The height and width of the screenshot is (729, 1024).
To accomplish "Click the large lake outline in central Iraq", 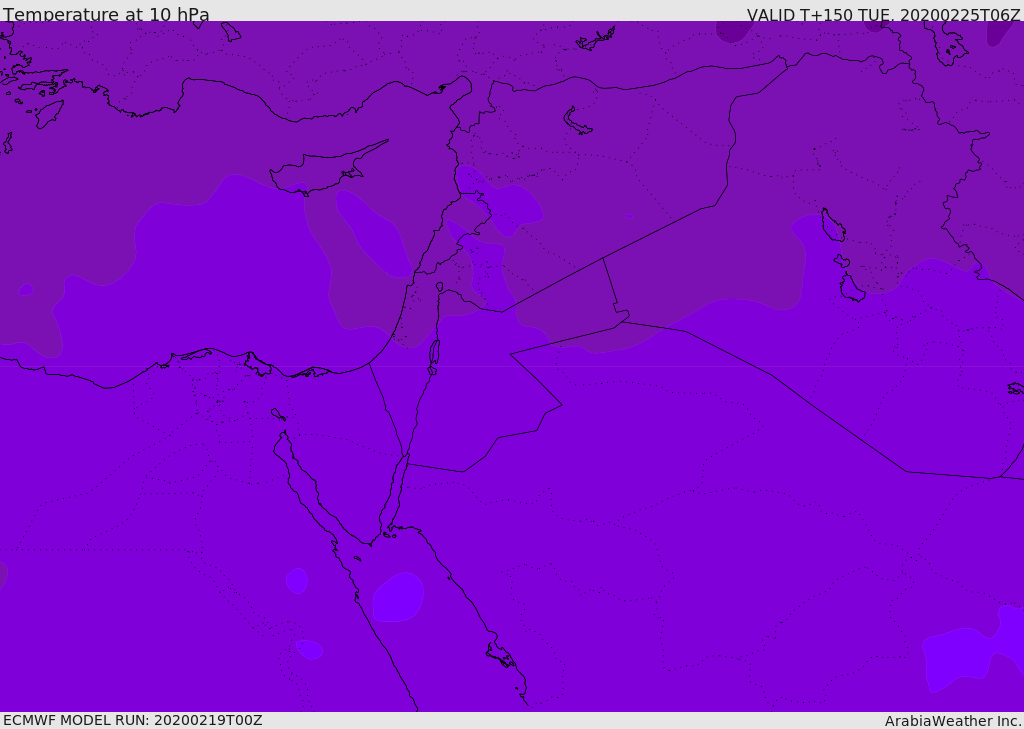I will pos(832,226).
